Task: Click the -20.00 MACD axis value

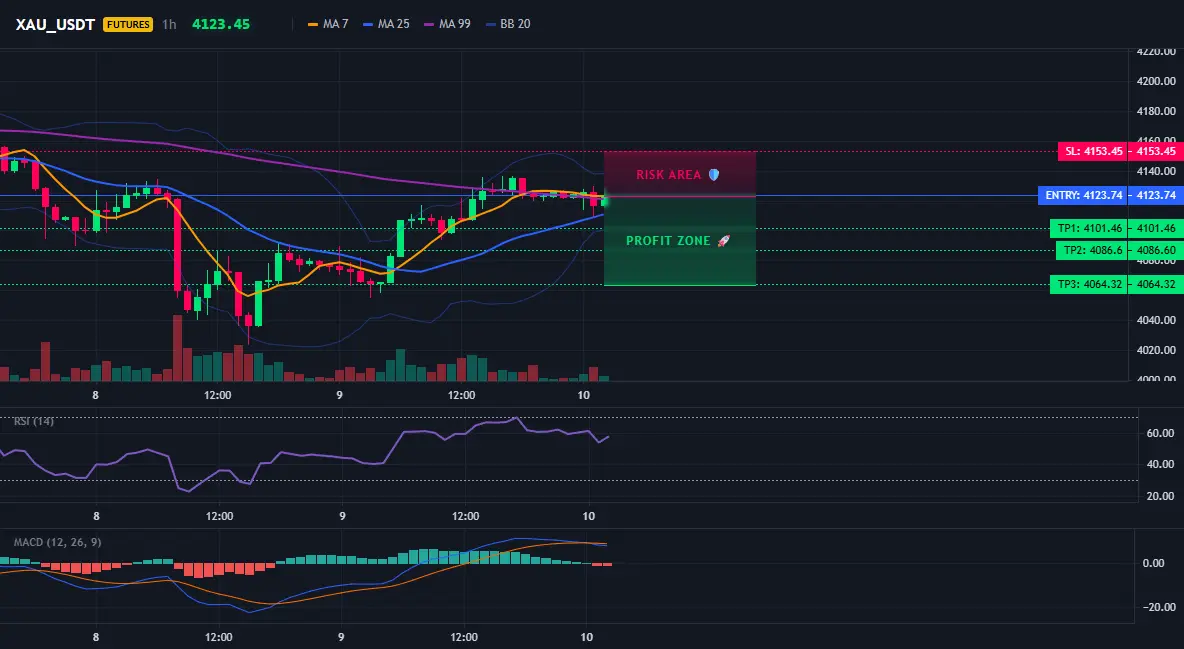Action: [x=1157, y=607]
